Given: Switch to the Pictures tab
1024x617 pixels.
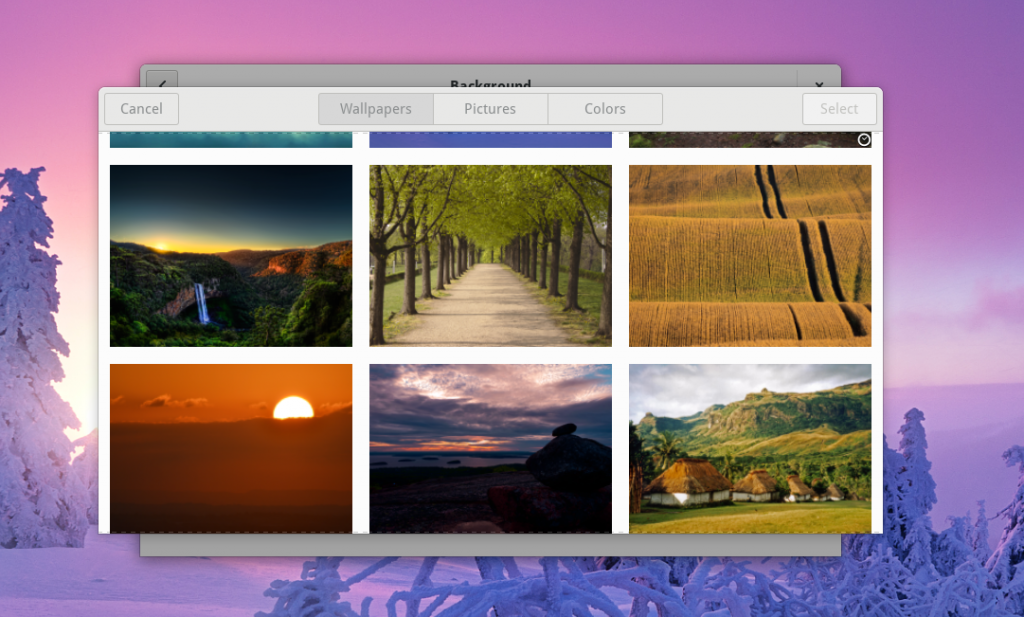Looking at the screenshot, I should pyautogui.click(x=490, y=108).
